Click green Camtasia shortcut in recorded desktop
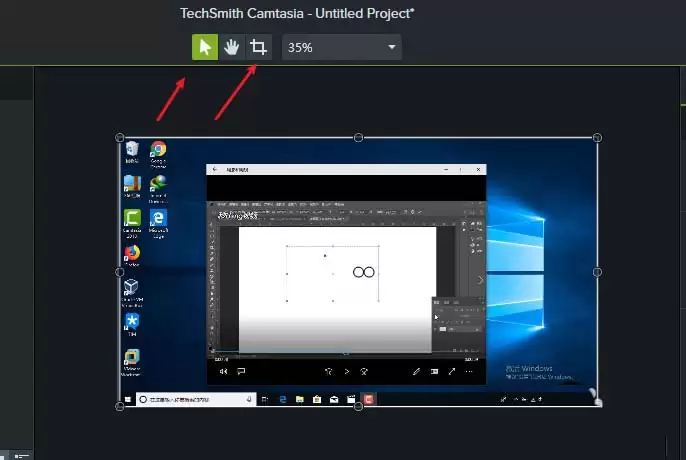The image size is (686, 460). point(132,224)
